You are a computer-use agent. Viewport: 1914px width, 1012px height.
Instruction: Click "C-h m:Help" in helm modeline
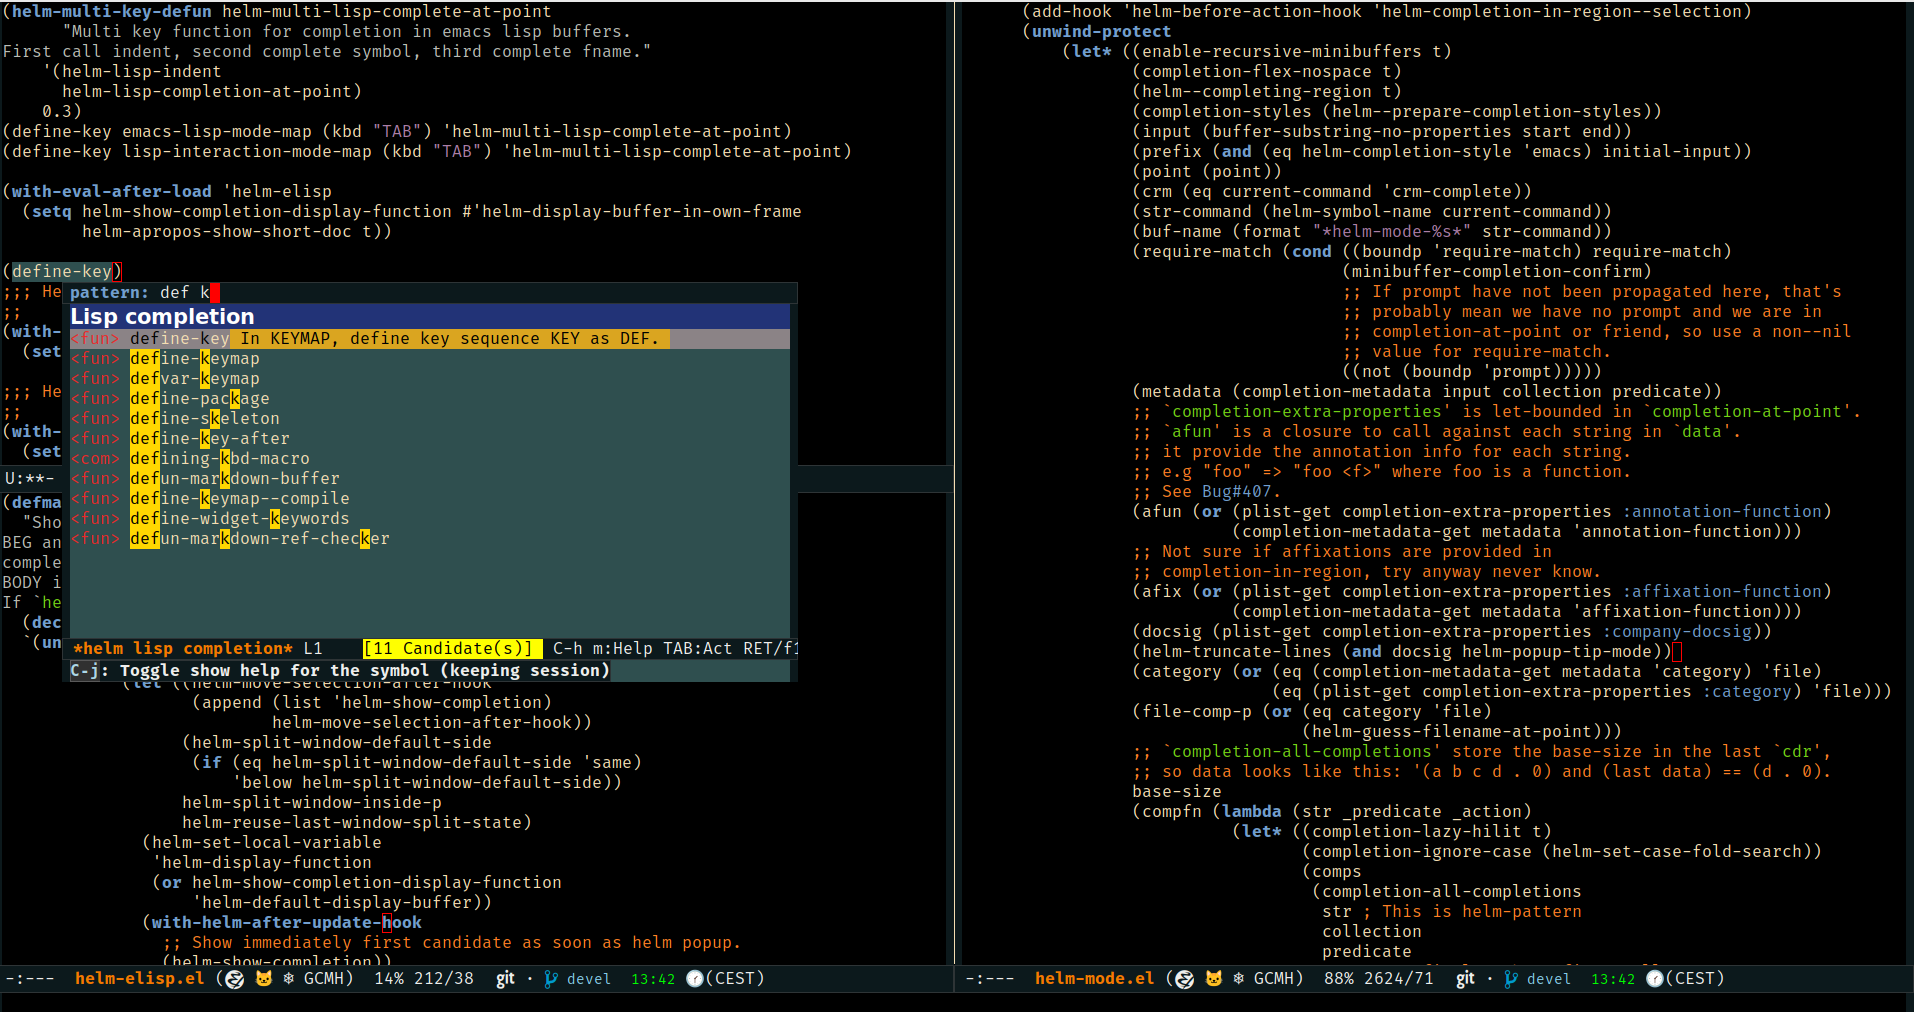pos(602,649)
